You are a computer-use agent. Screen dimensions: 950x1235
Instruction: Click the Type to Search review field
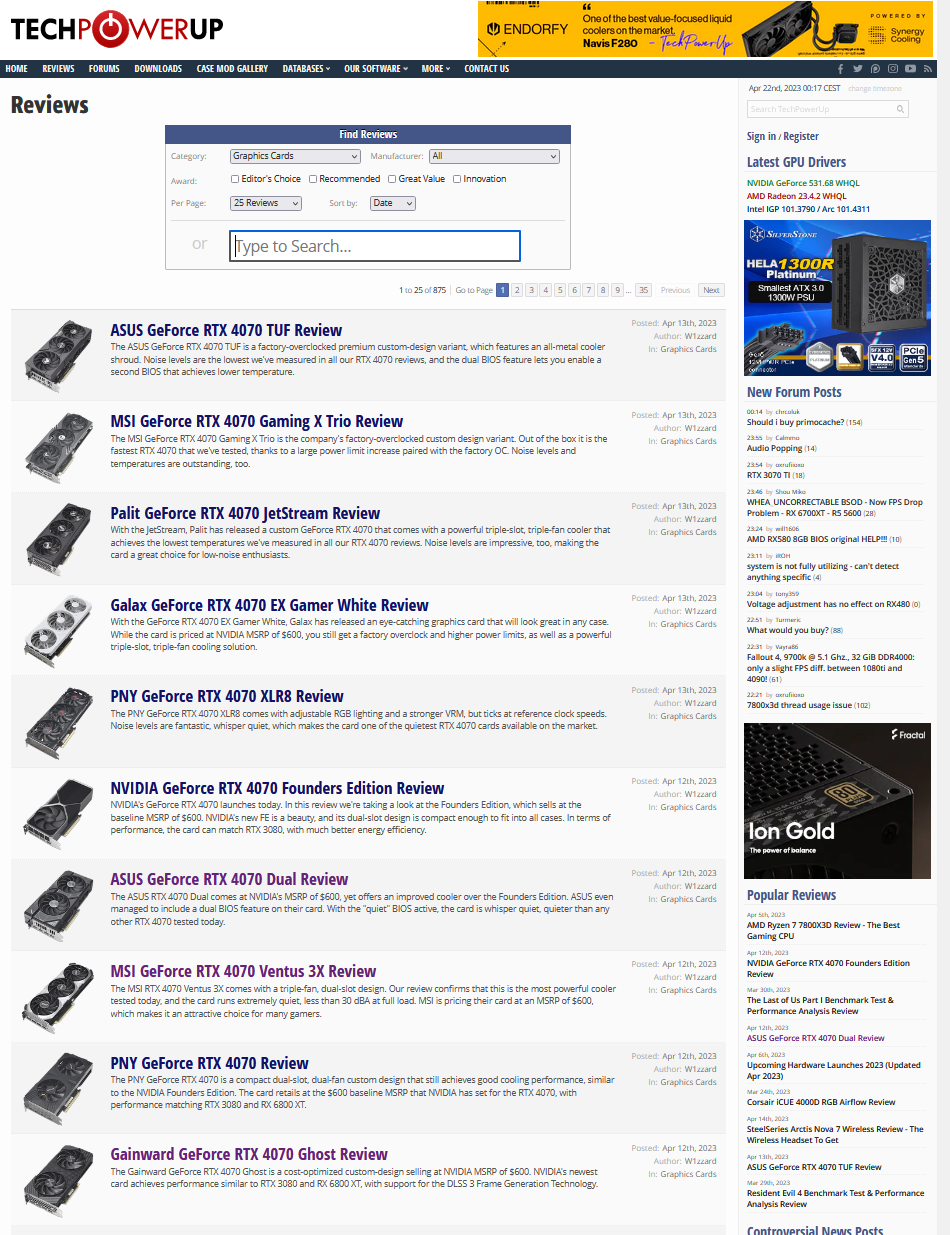tap(375, 246)
